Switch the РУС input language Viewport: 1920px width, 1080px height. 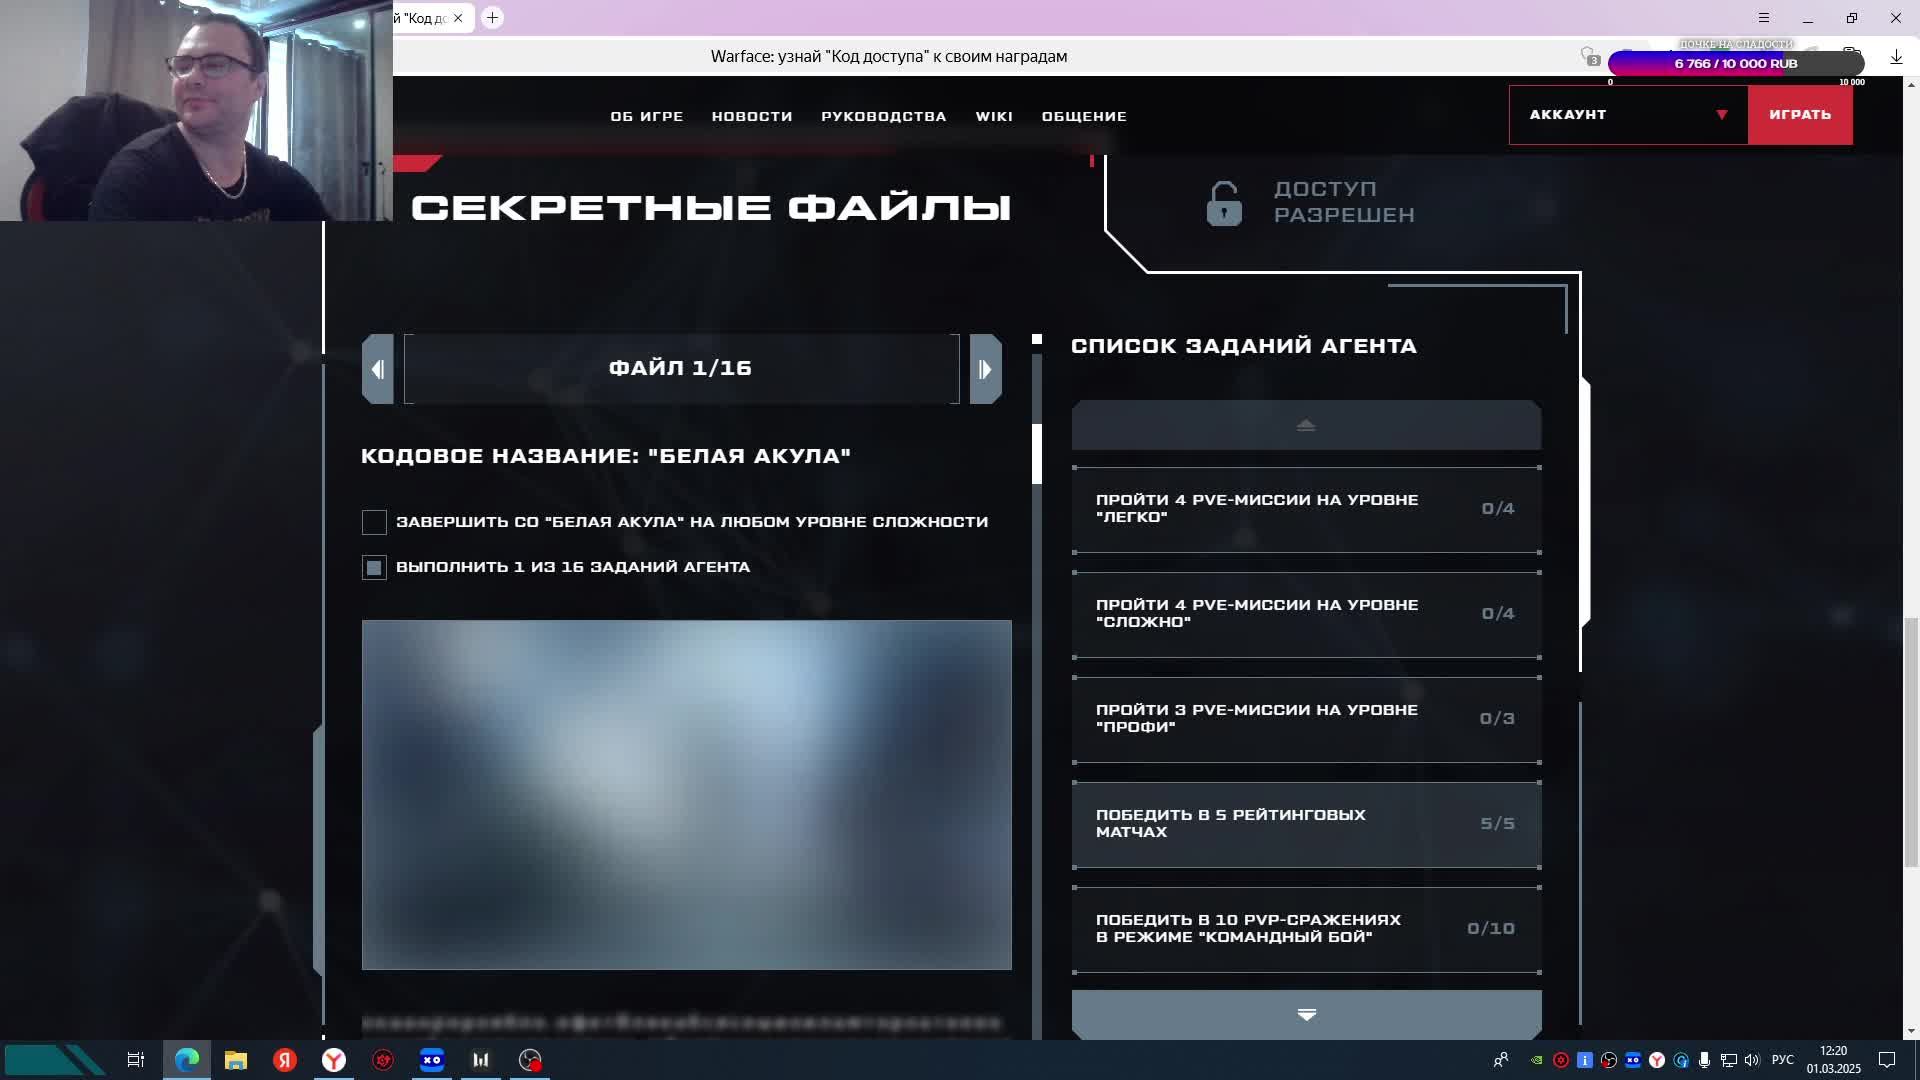(1783, 1060)
